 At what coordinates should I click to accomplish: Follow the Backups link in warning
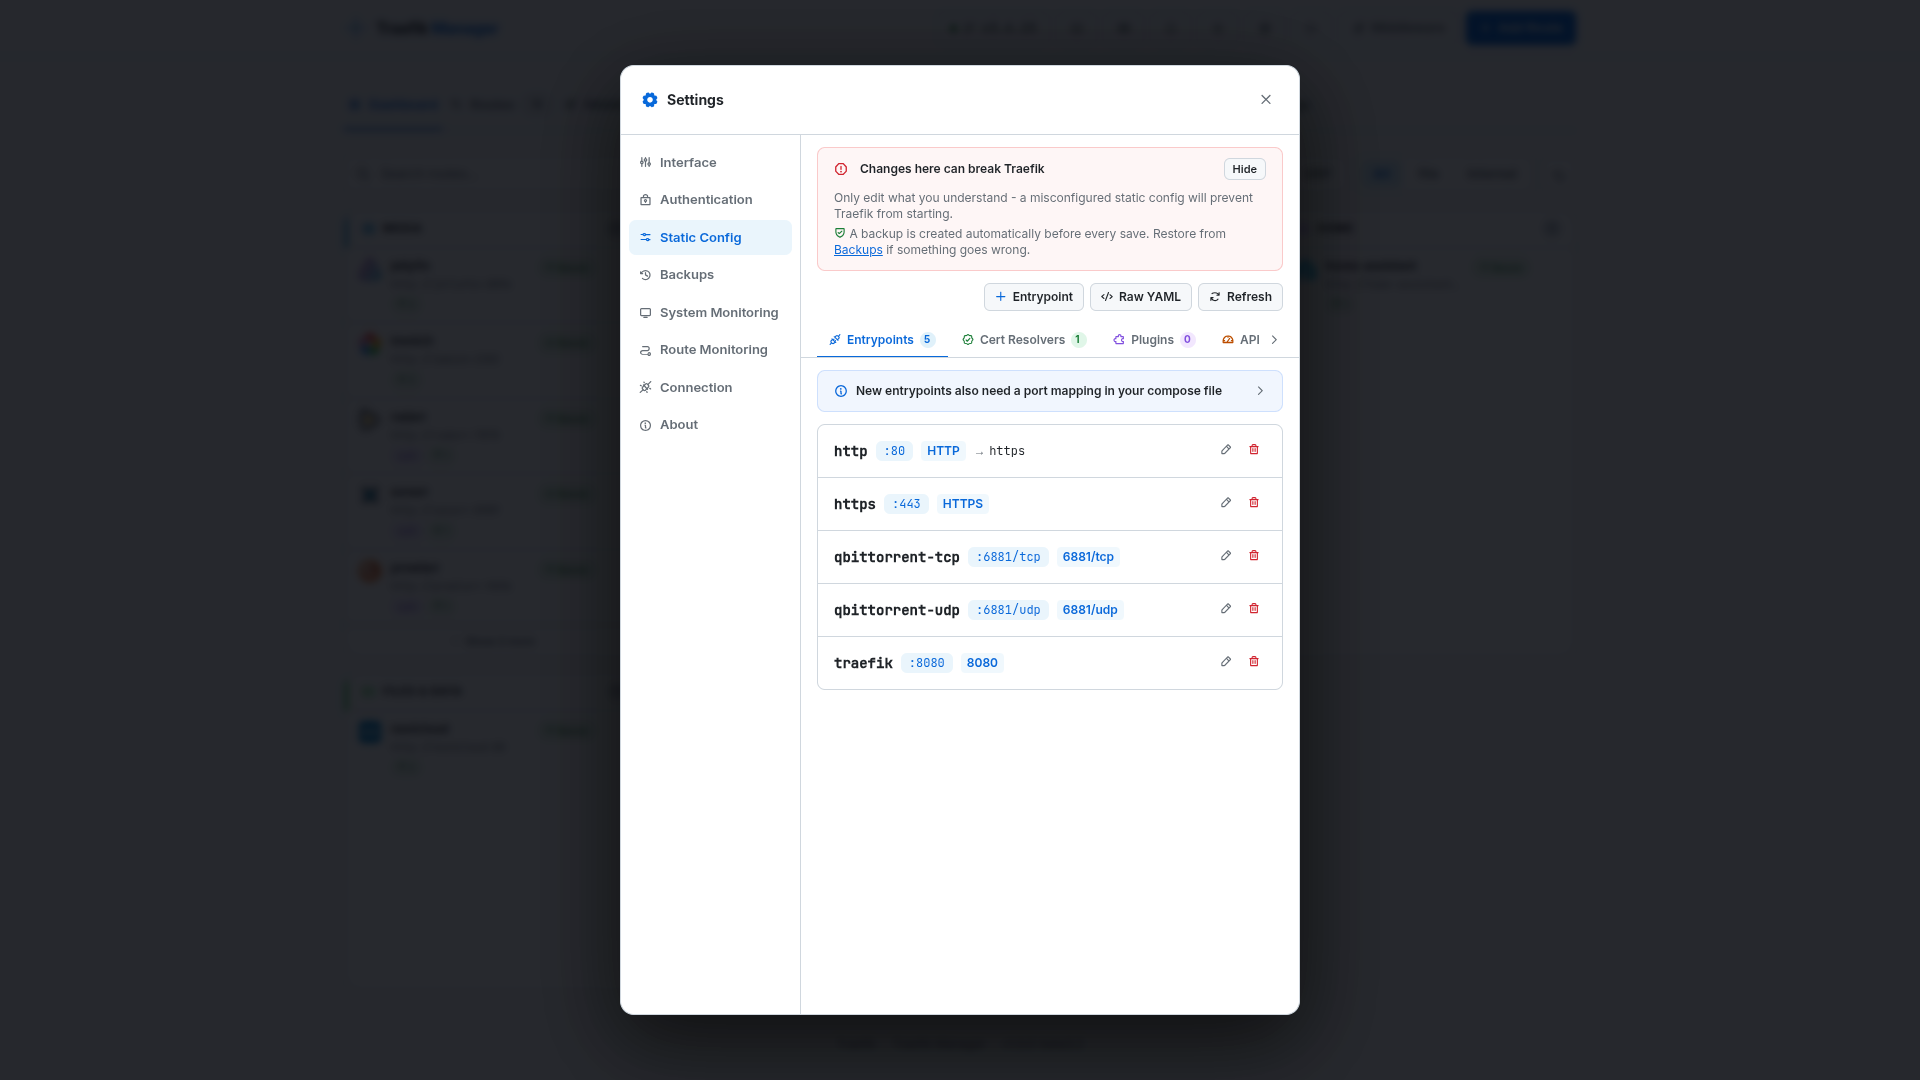858,250
